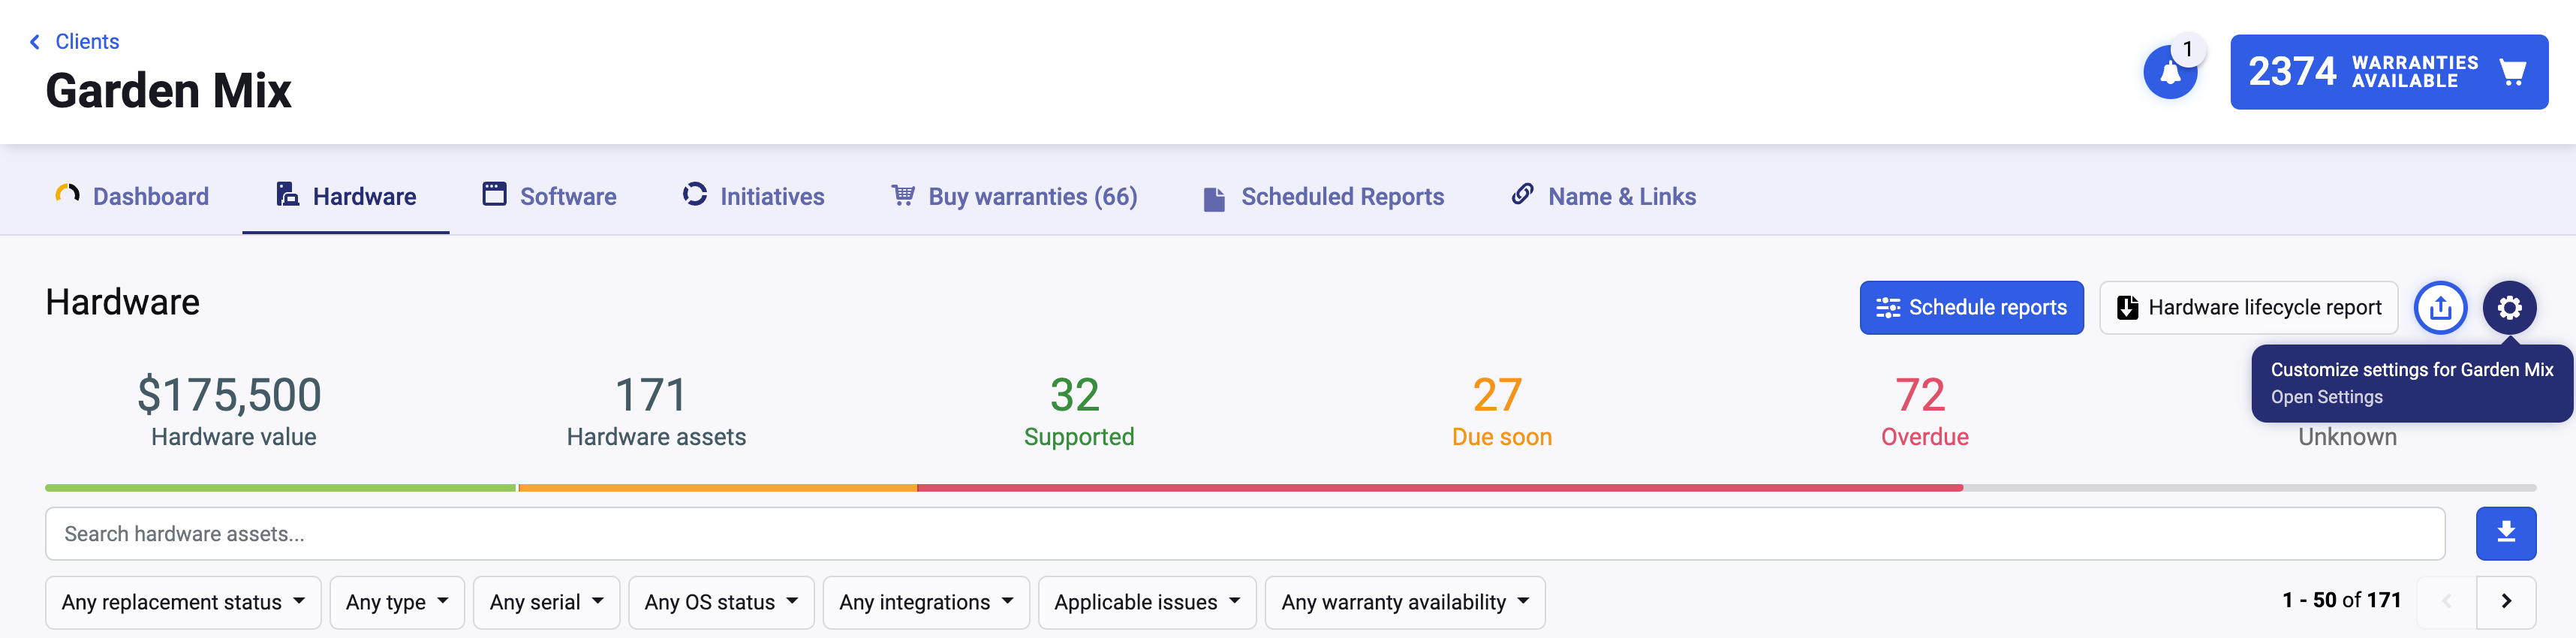2576x638 pixels.
Task: Expand the Any OS status dropdown
Action: pos(721,602)
